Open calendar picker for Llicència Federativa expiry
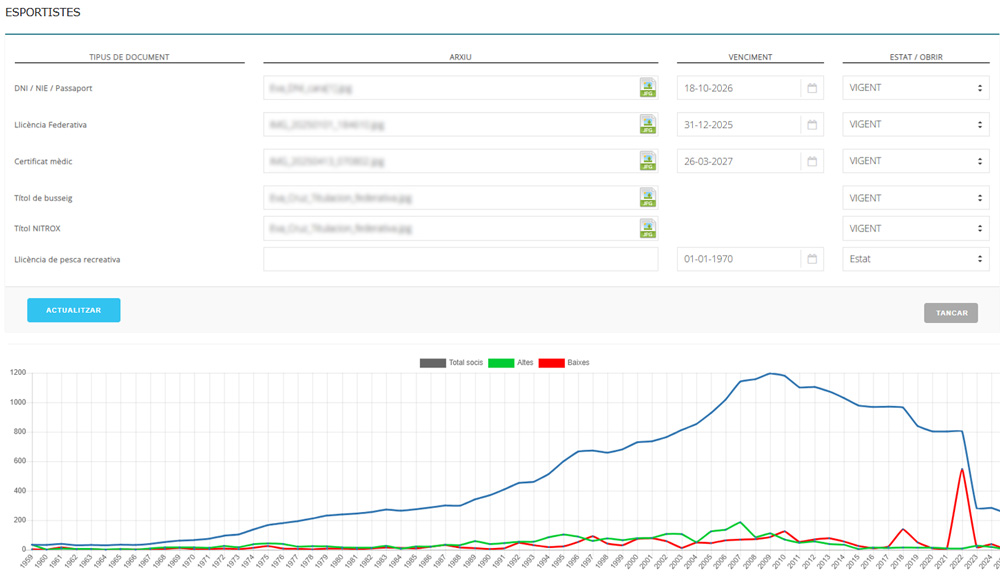 812,125
